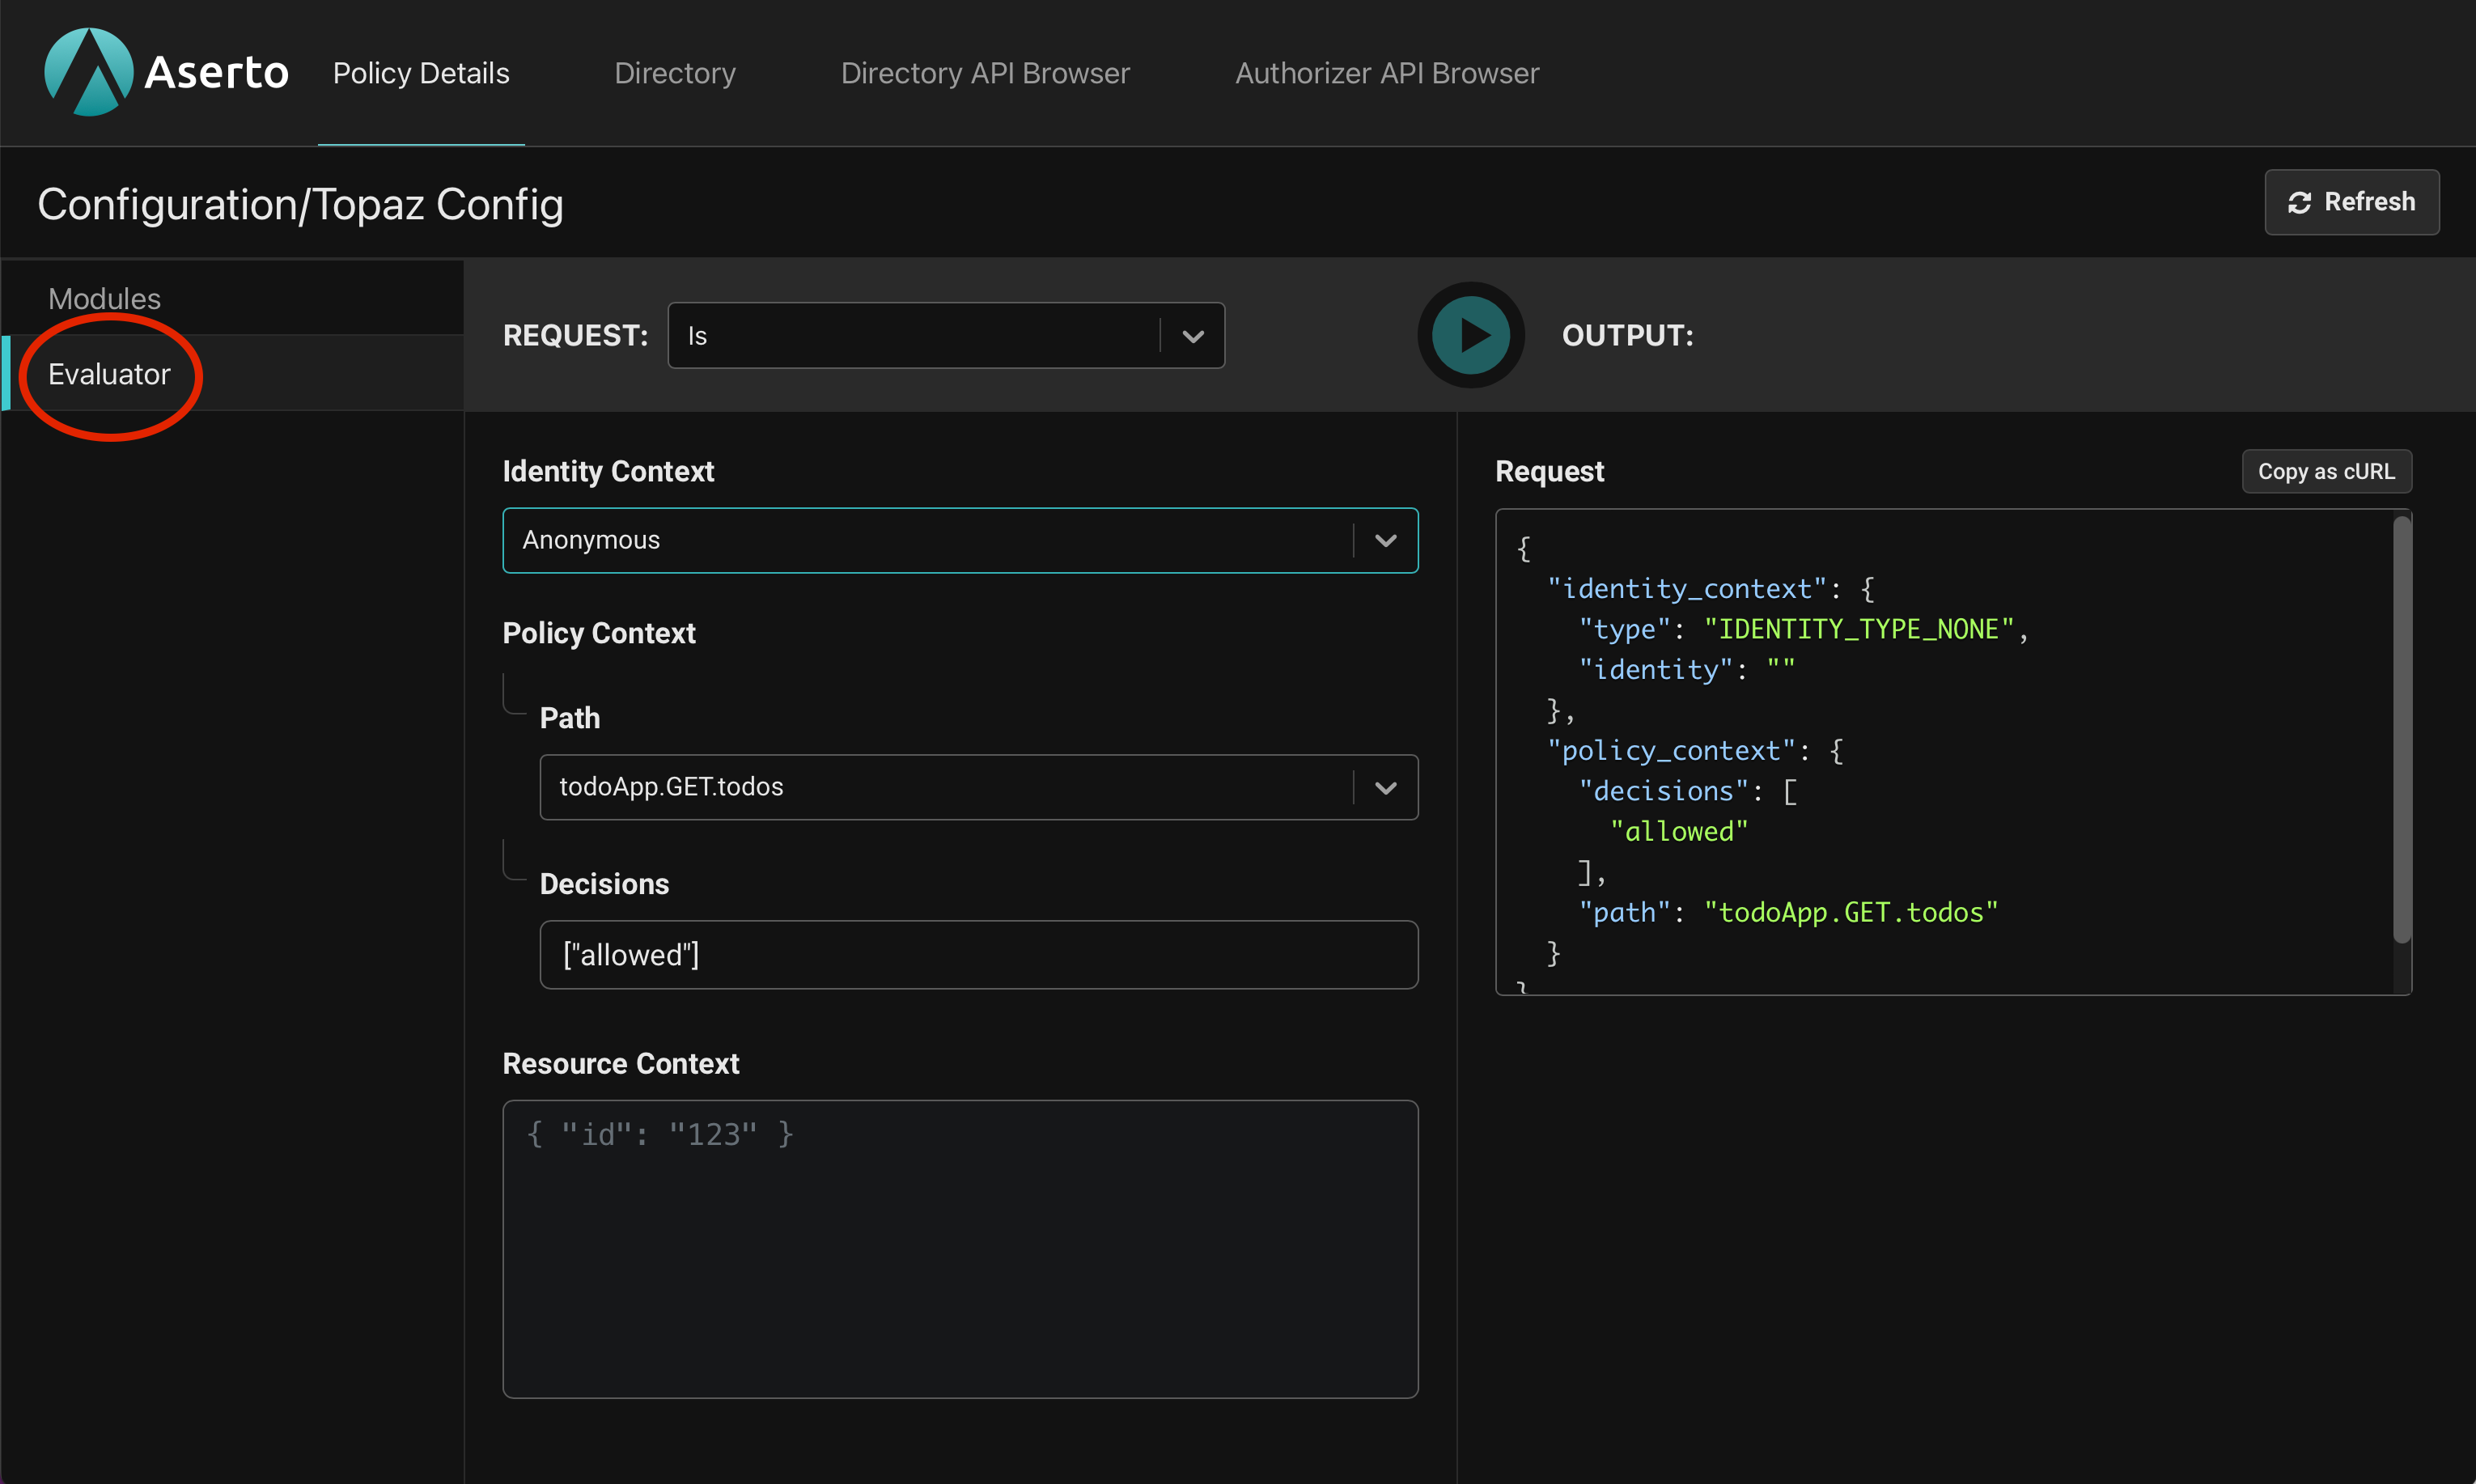Click the Request heading in the output panel
The width and height of the screenshot is (2476, 1484).
(x=1549, y=471)
